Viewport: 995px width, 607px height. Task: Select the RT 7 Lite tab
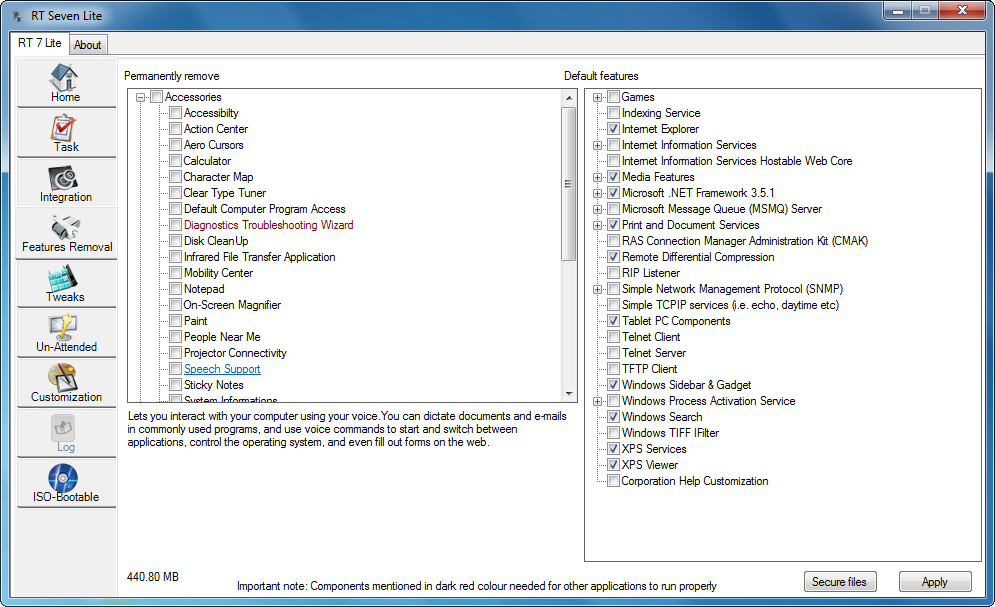click(x=39, y=43)
